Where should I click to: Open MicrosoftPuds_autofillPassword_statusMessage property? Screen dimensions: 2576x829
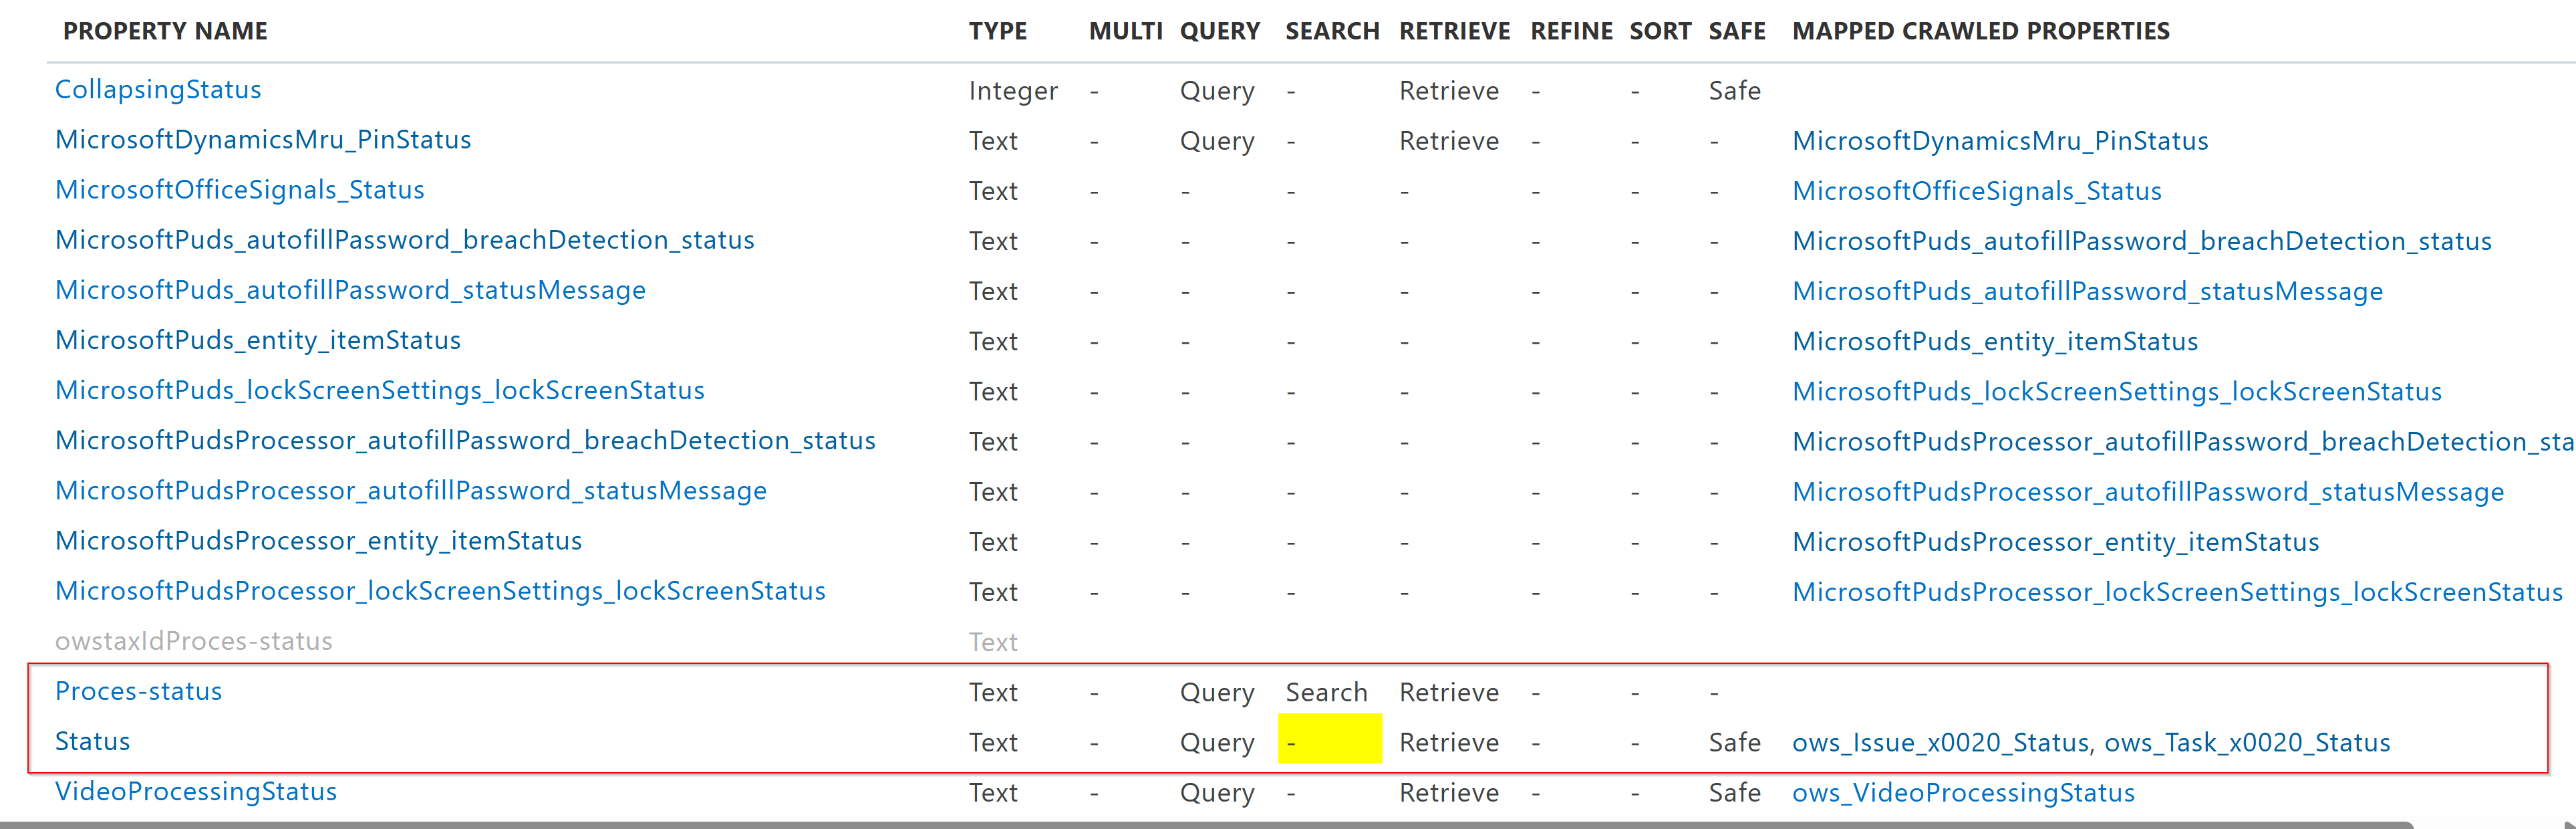pyautogui.click(x=350, y=290)
